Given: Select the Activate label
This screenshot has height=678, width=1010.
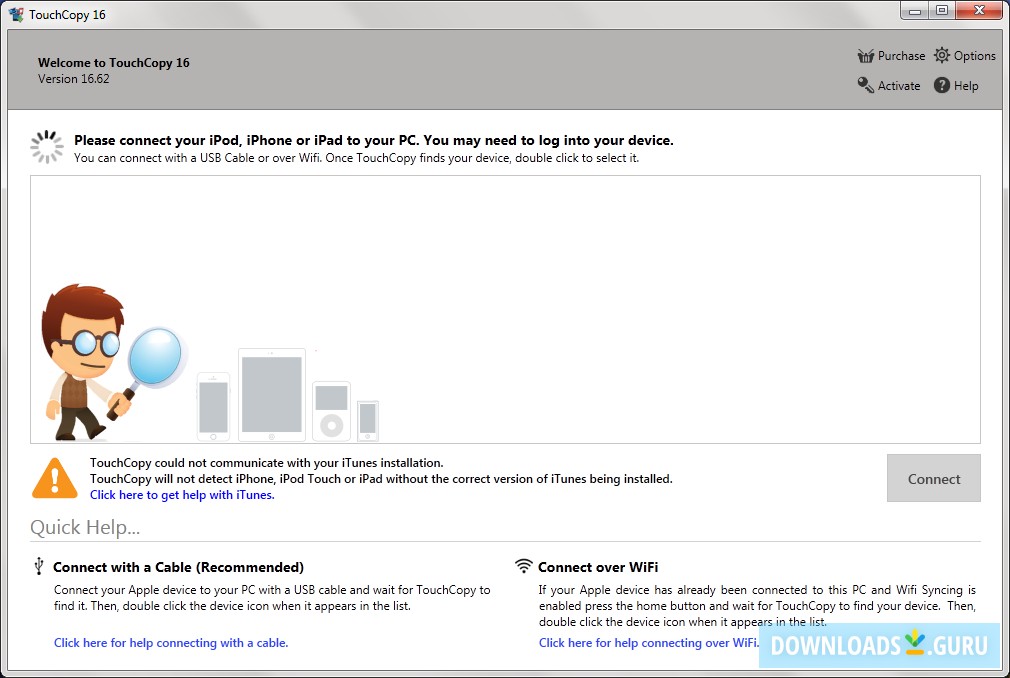Looking at the screenshot, I should (899, 86).
